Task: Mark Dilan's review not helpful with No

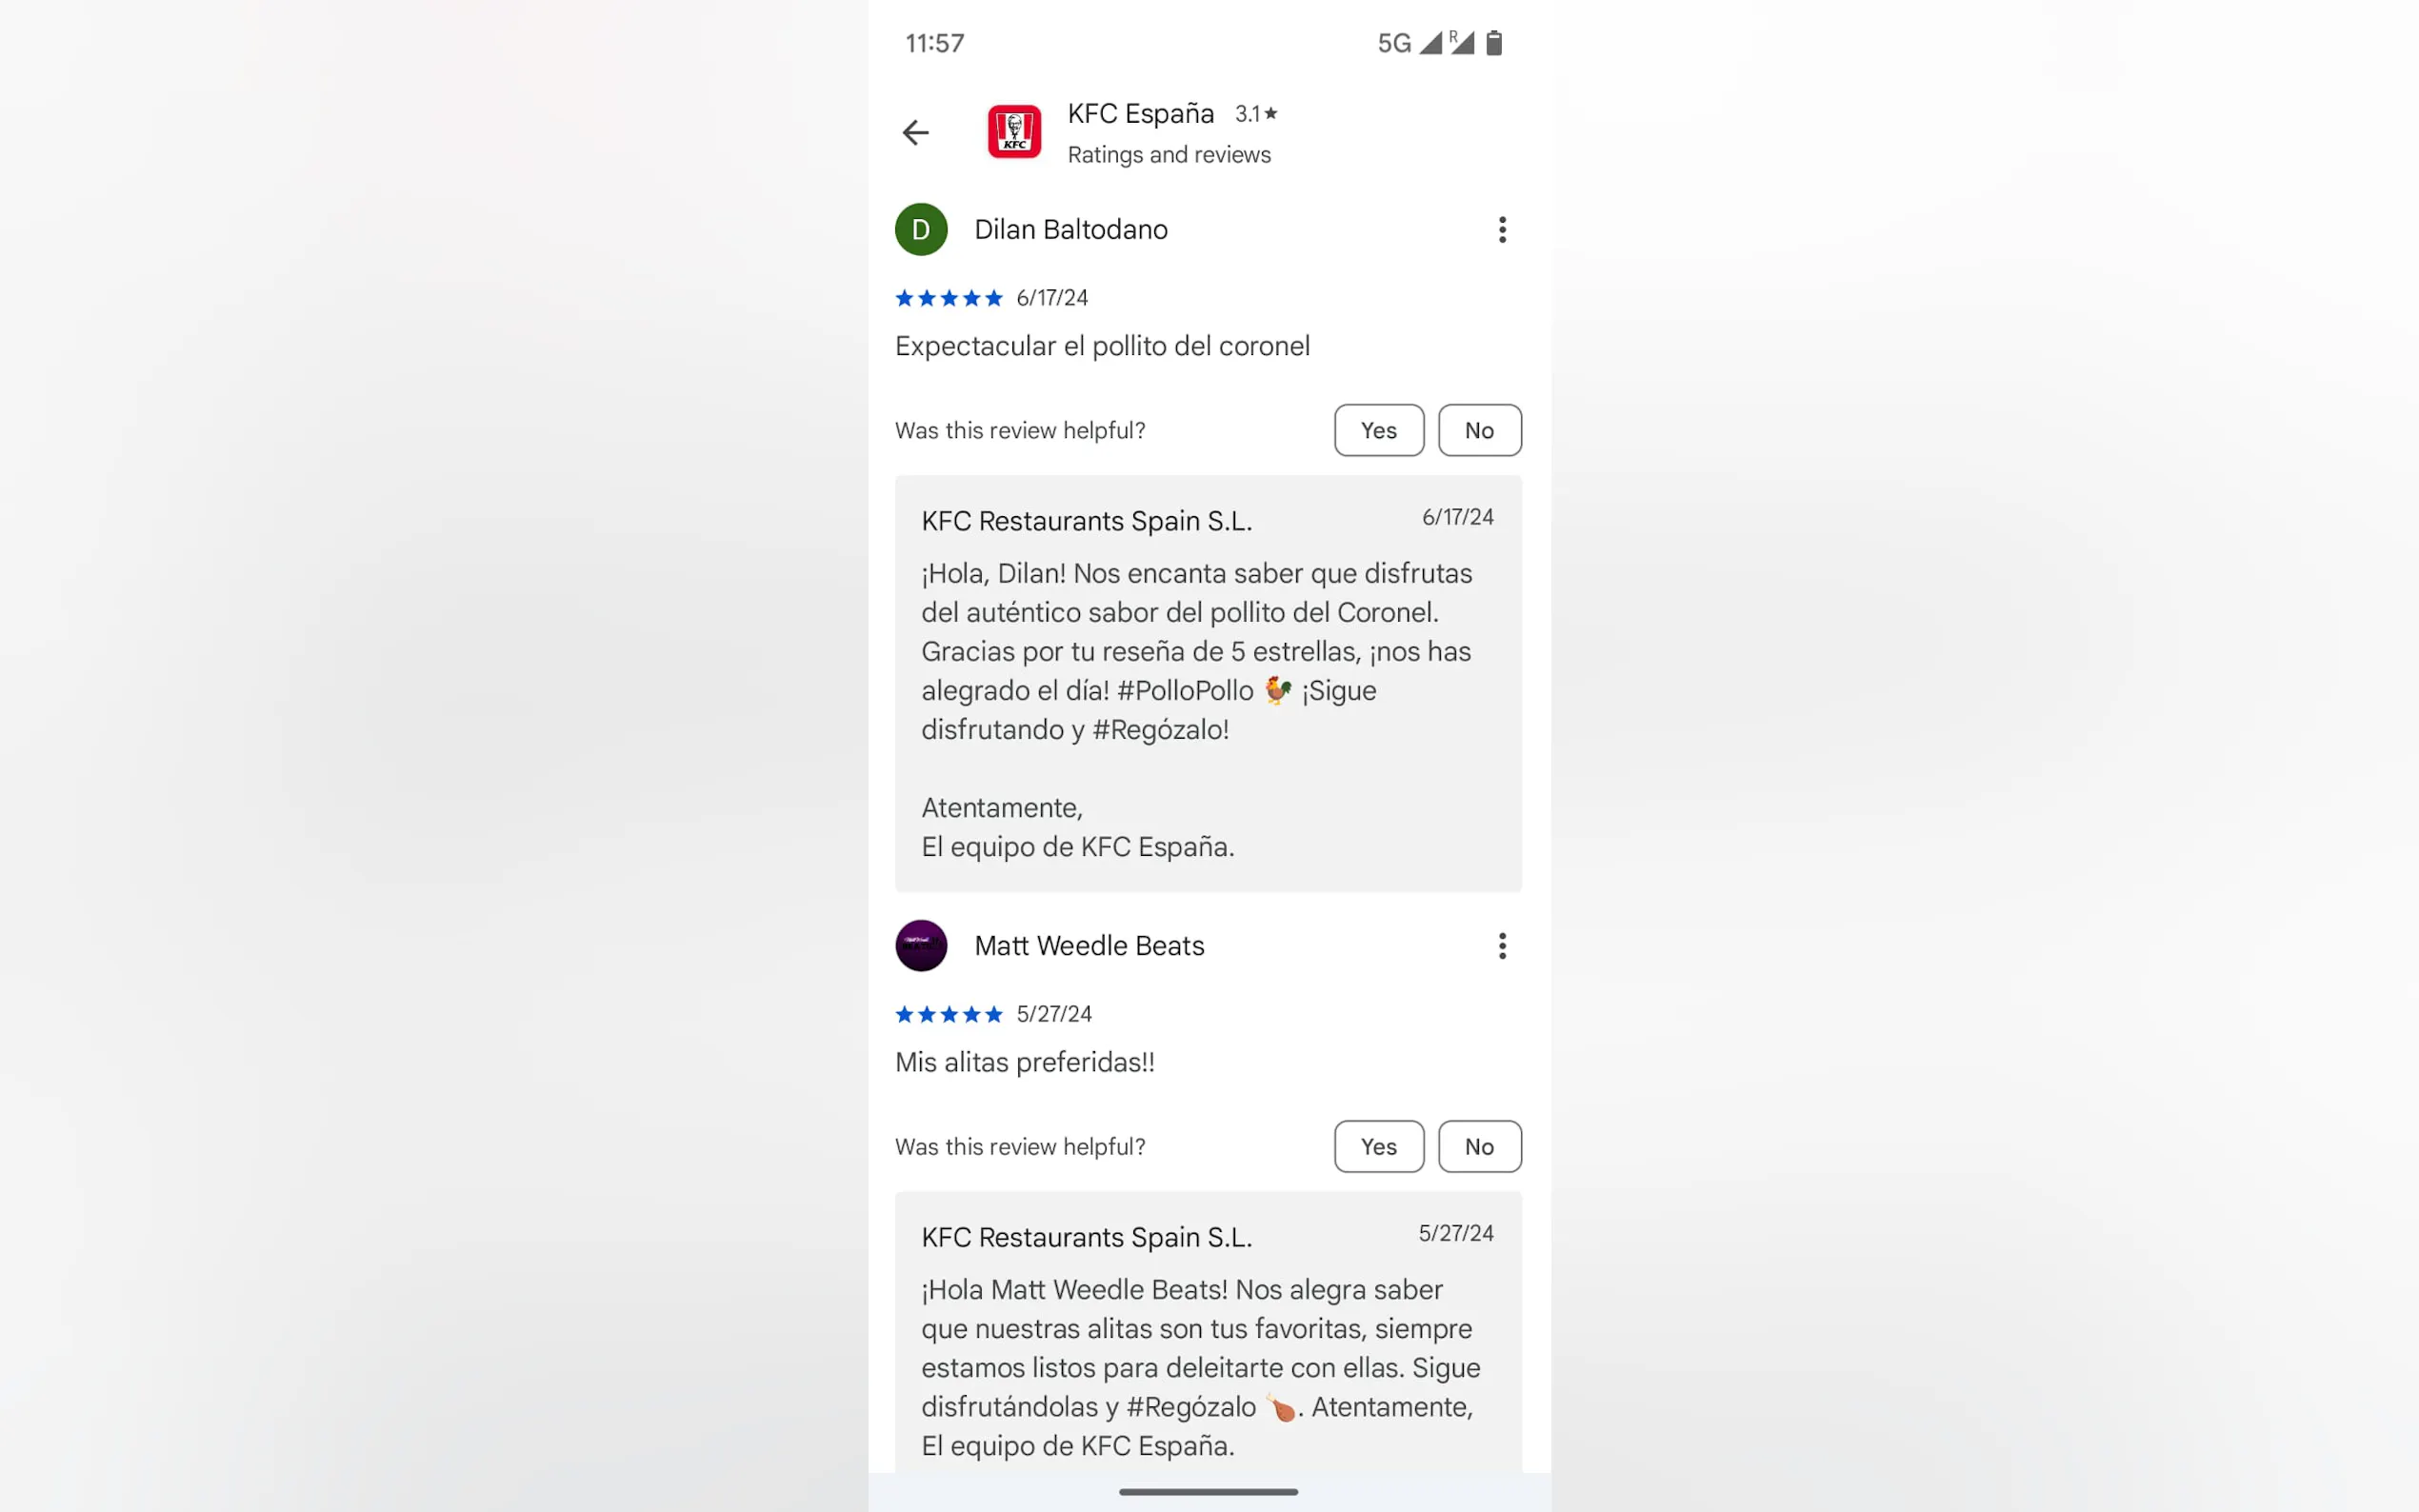Action: click(x=1479, y=430)
